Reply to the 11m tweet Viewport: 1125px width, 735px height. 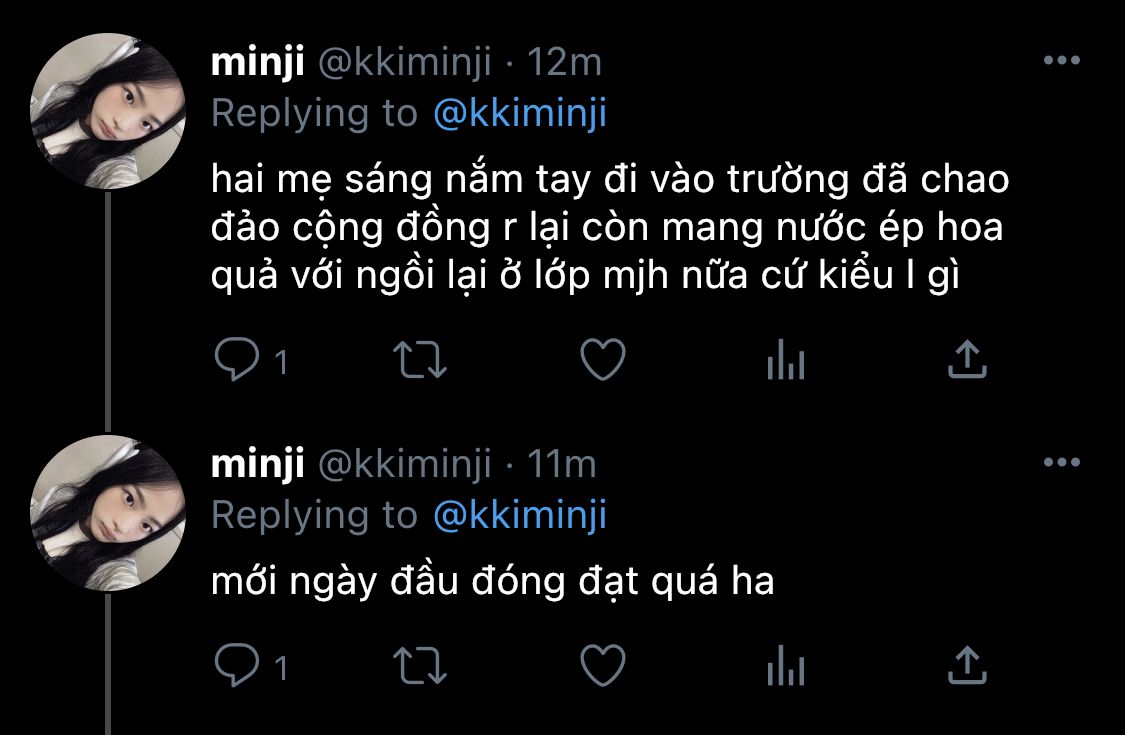click(237, 665)
